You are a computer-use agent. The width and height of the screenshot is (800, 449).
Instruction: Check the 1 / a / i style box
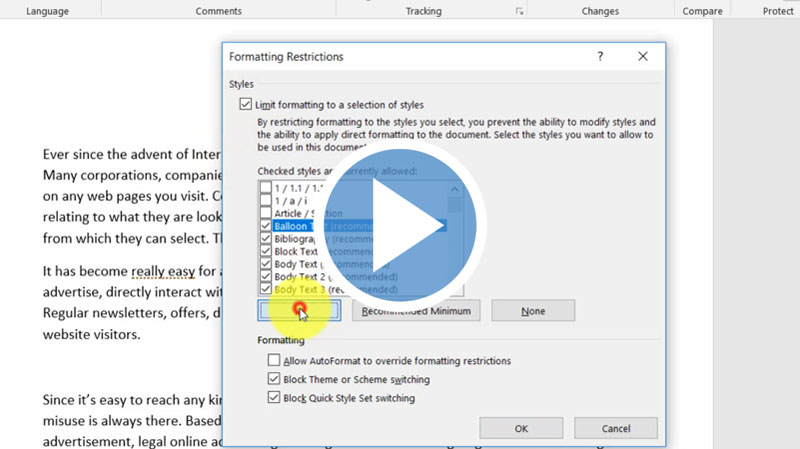[265, 200]
